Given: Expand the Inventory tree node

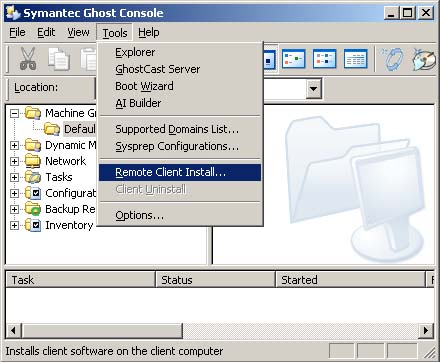Looking at the screenshot, I should click(x=14, y=225).
